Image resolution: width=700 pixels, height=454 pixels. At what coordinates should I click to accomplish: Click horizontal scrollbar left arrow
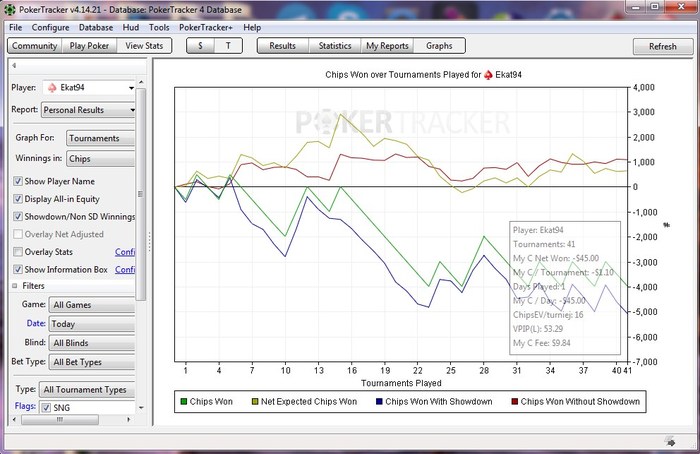coord(14,420)
